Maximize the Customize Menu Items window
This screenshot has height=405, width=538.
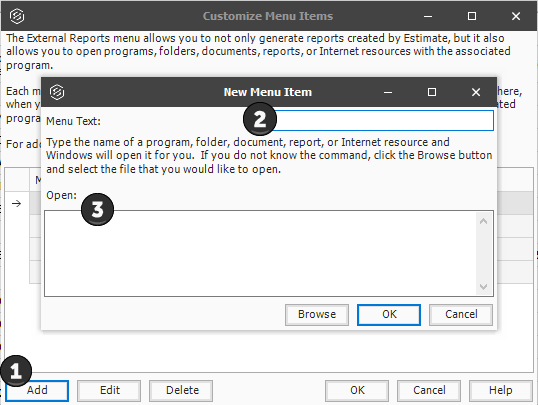[472, 16]
